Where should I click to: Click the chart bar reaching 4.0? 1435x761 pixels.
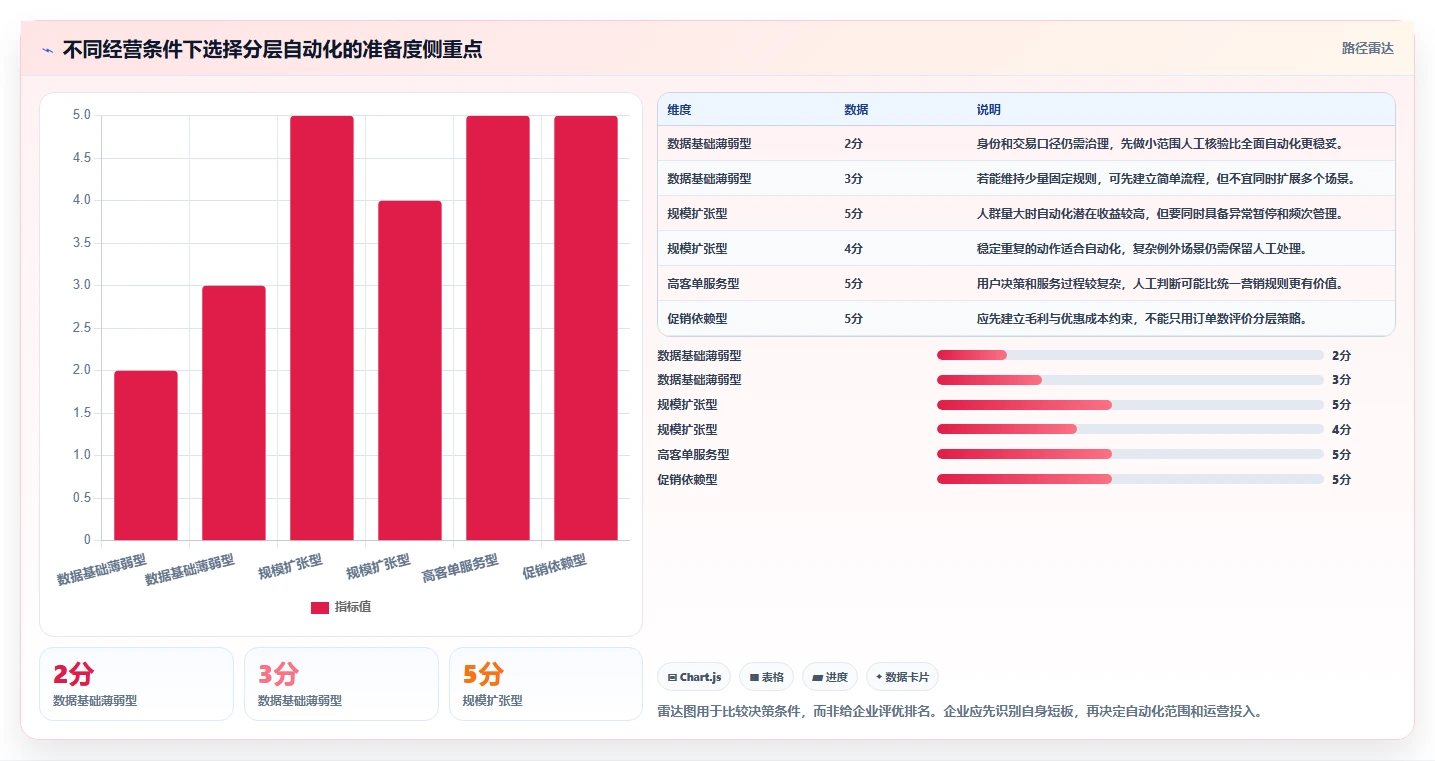click(x=410, y=370)
